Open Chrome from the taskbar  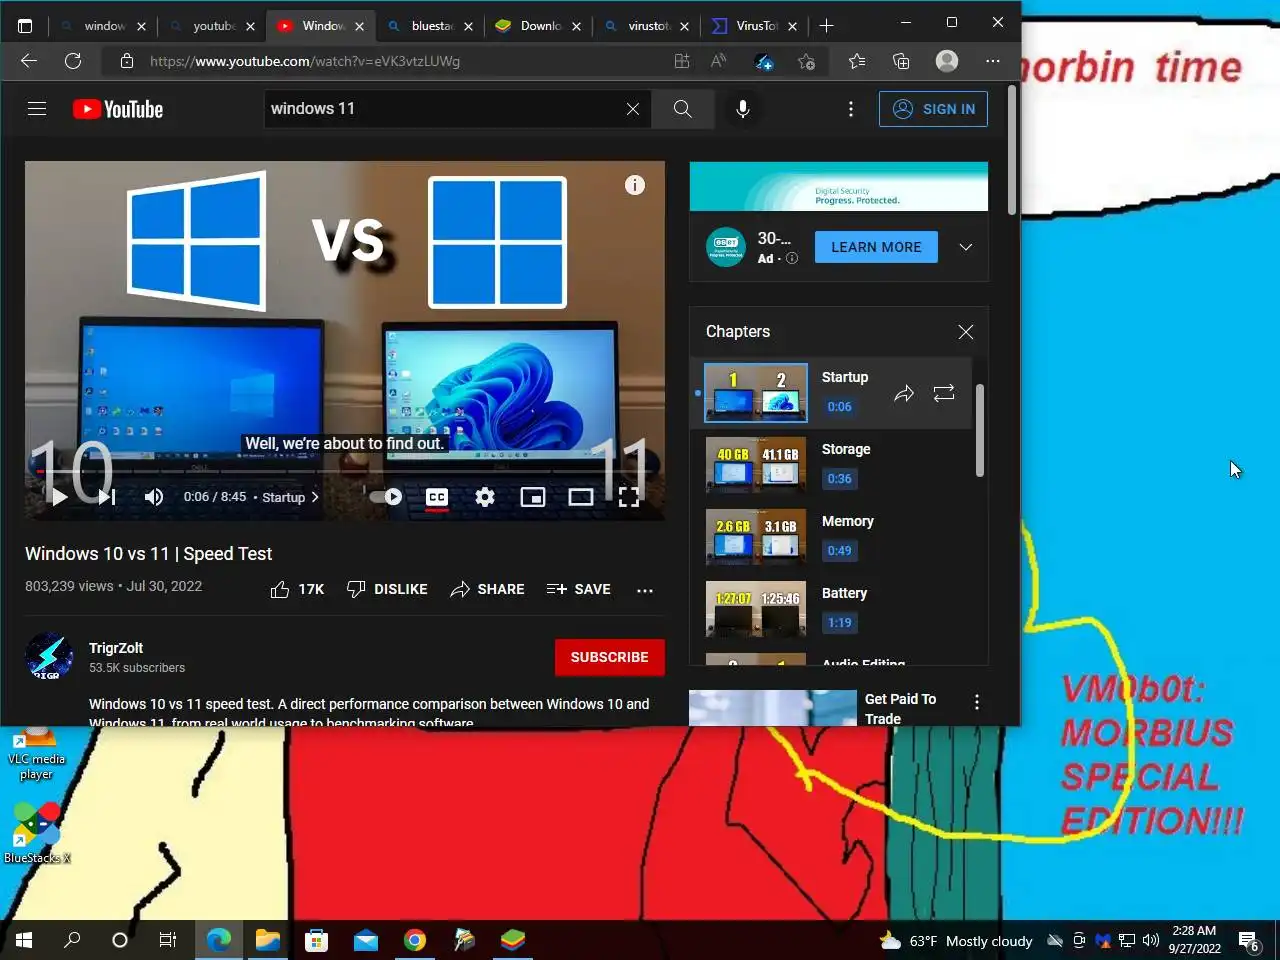point(415,940)
